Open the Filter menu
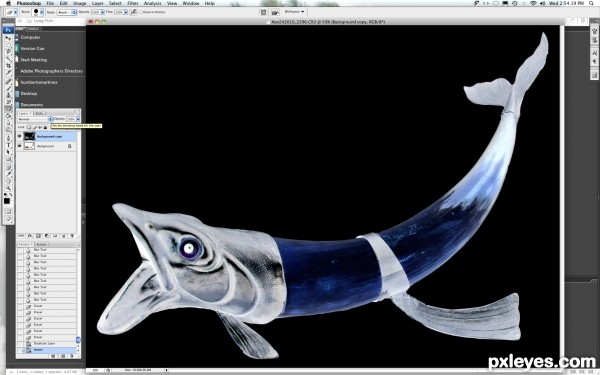The image size is (600, 375). [133, 3]
